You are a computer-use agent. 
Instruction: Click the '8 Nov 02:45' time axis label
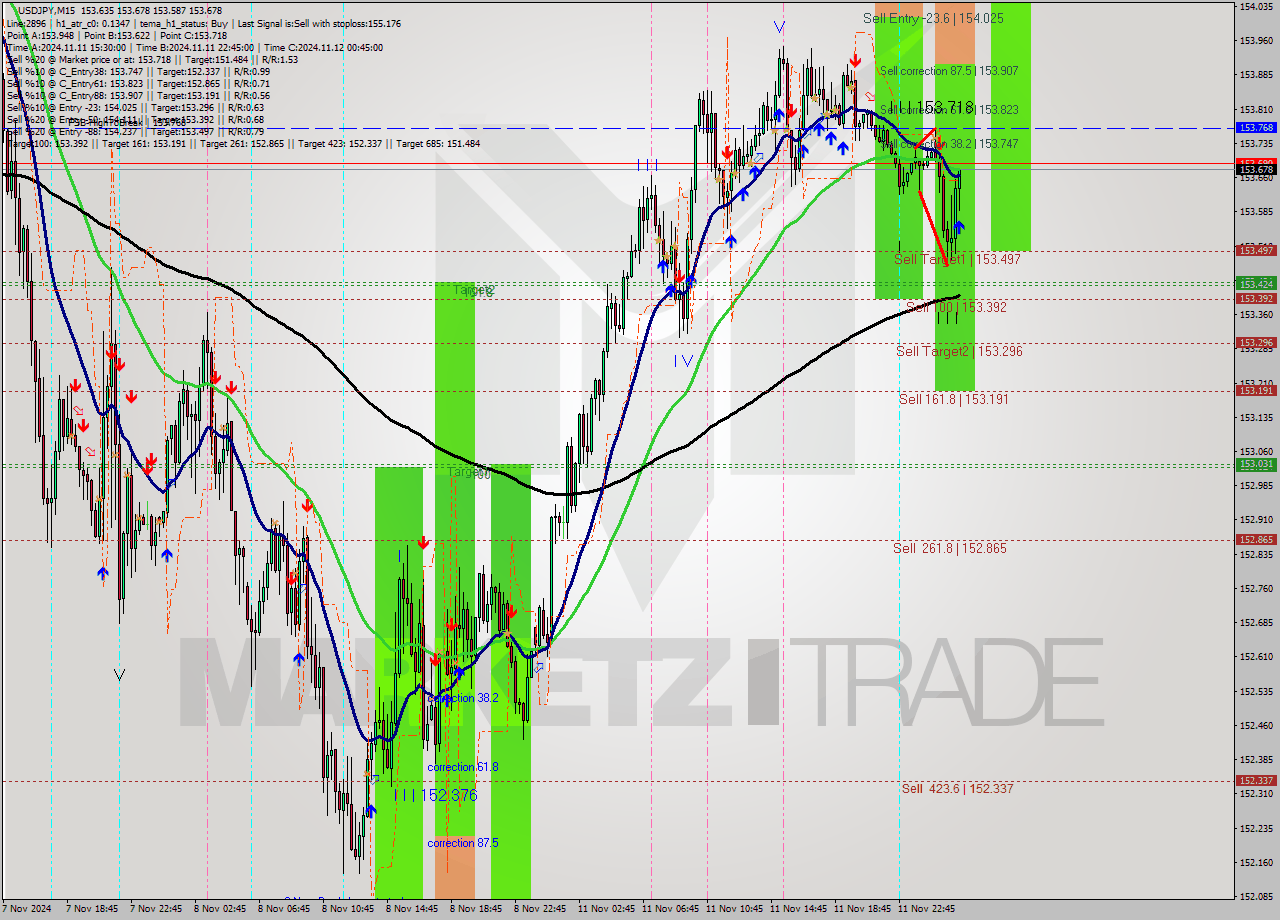(218, 909)
